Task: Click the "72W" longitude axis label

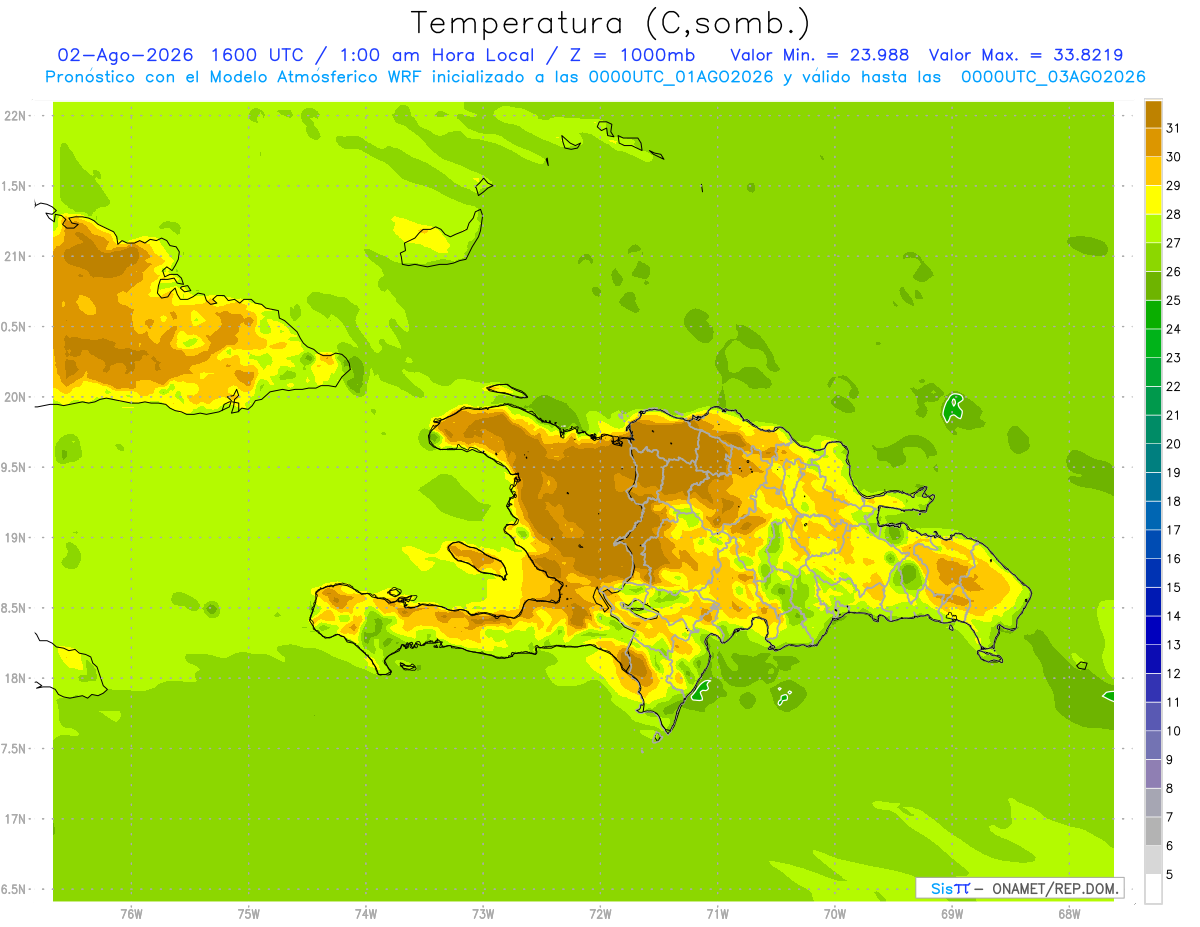Action: click(600, 913)
